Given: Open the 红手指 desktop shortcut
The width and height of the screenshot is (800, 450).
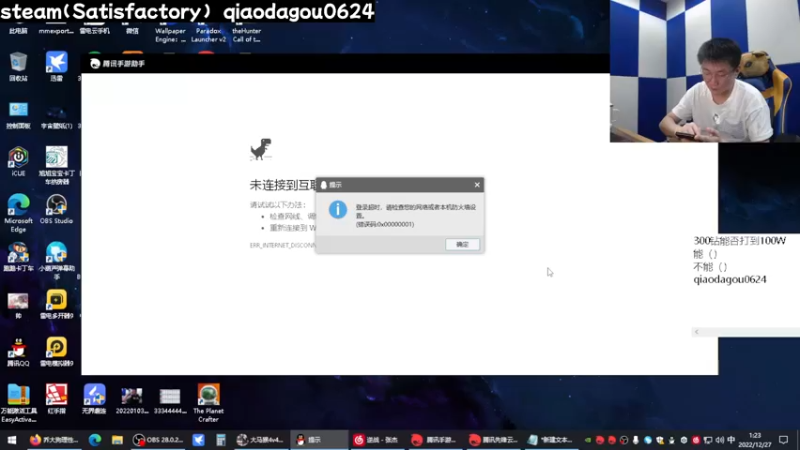Looking at the screenshot, I should 57,399.
